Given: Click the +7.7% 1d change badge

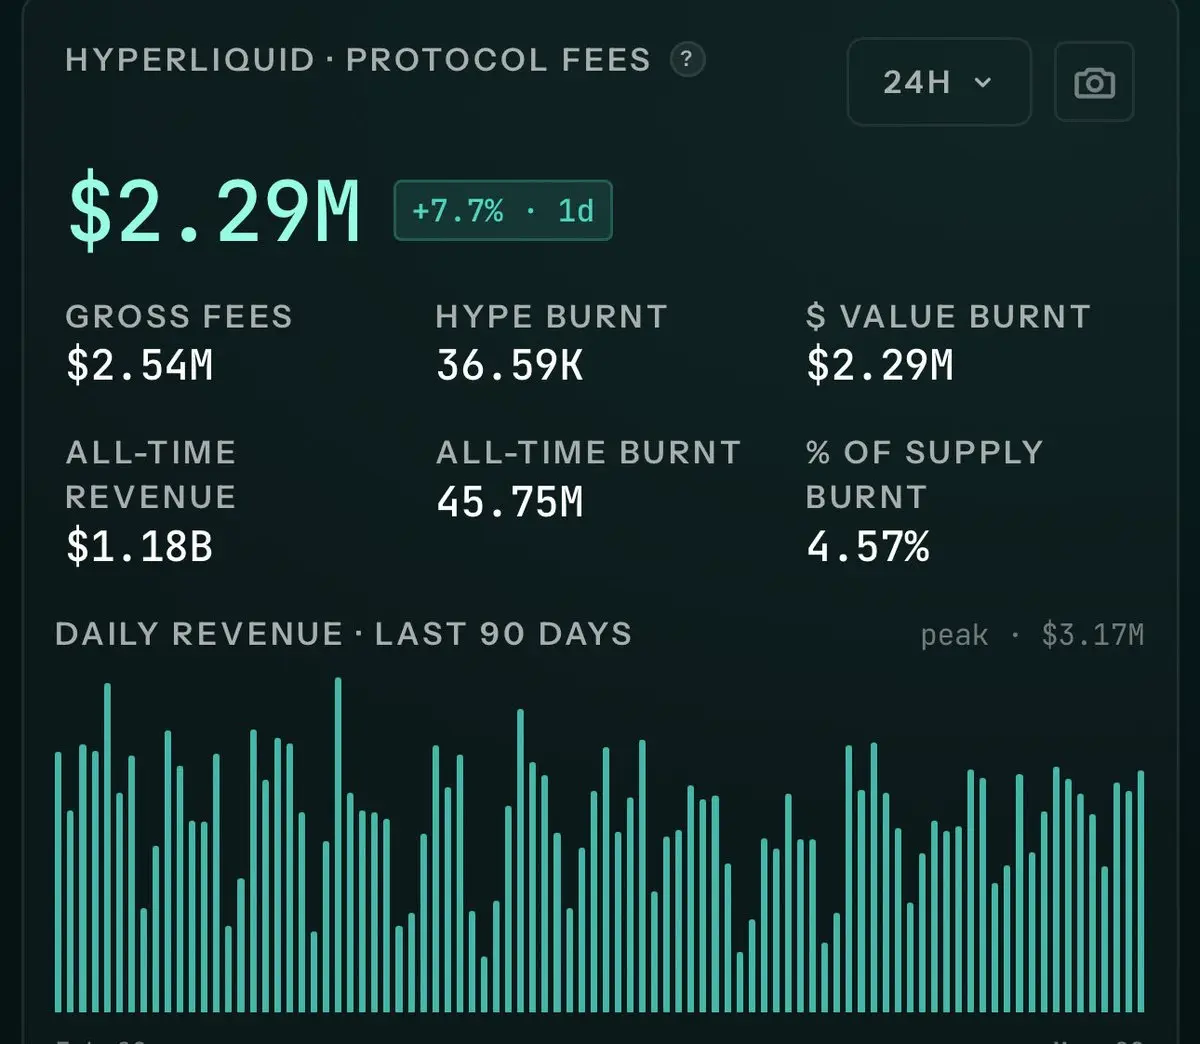Looking at the screenshot, I should pyautogui.click(x=503, y=211).
